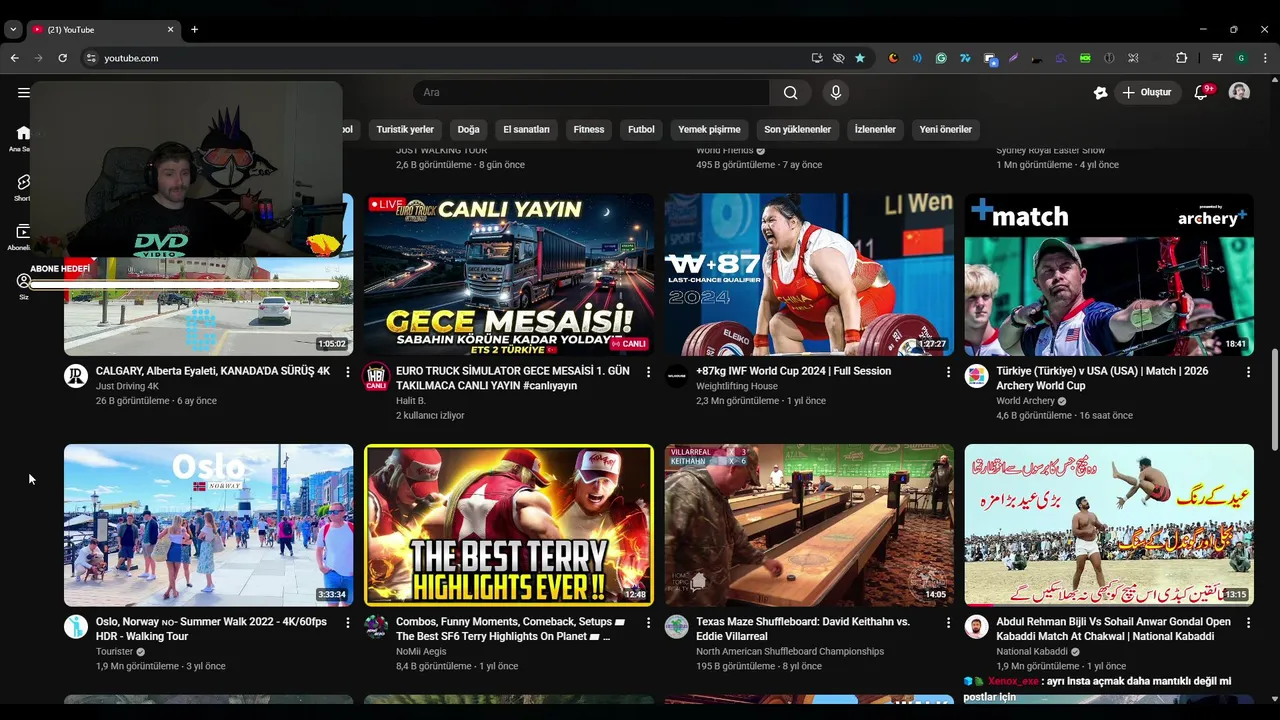1280x720 pixels.
Task: Click the sparkle icon beside Oluştur
Action: point(1100,92)
